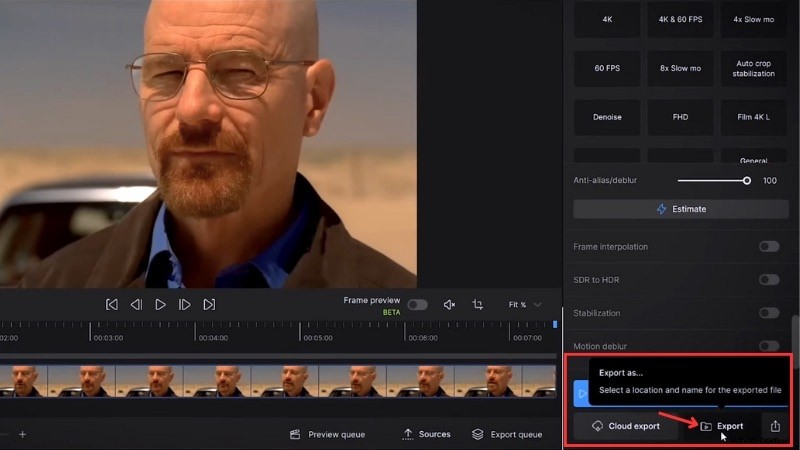Play the video preview

[x=160, y=305]
